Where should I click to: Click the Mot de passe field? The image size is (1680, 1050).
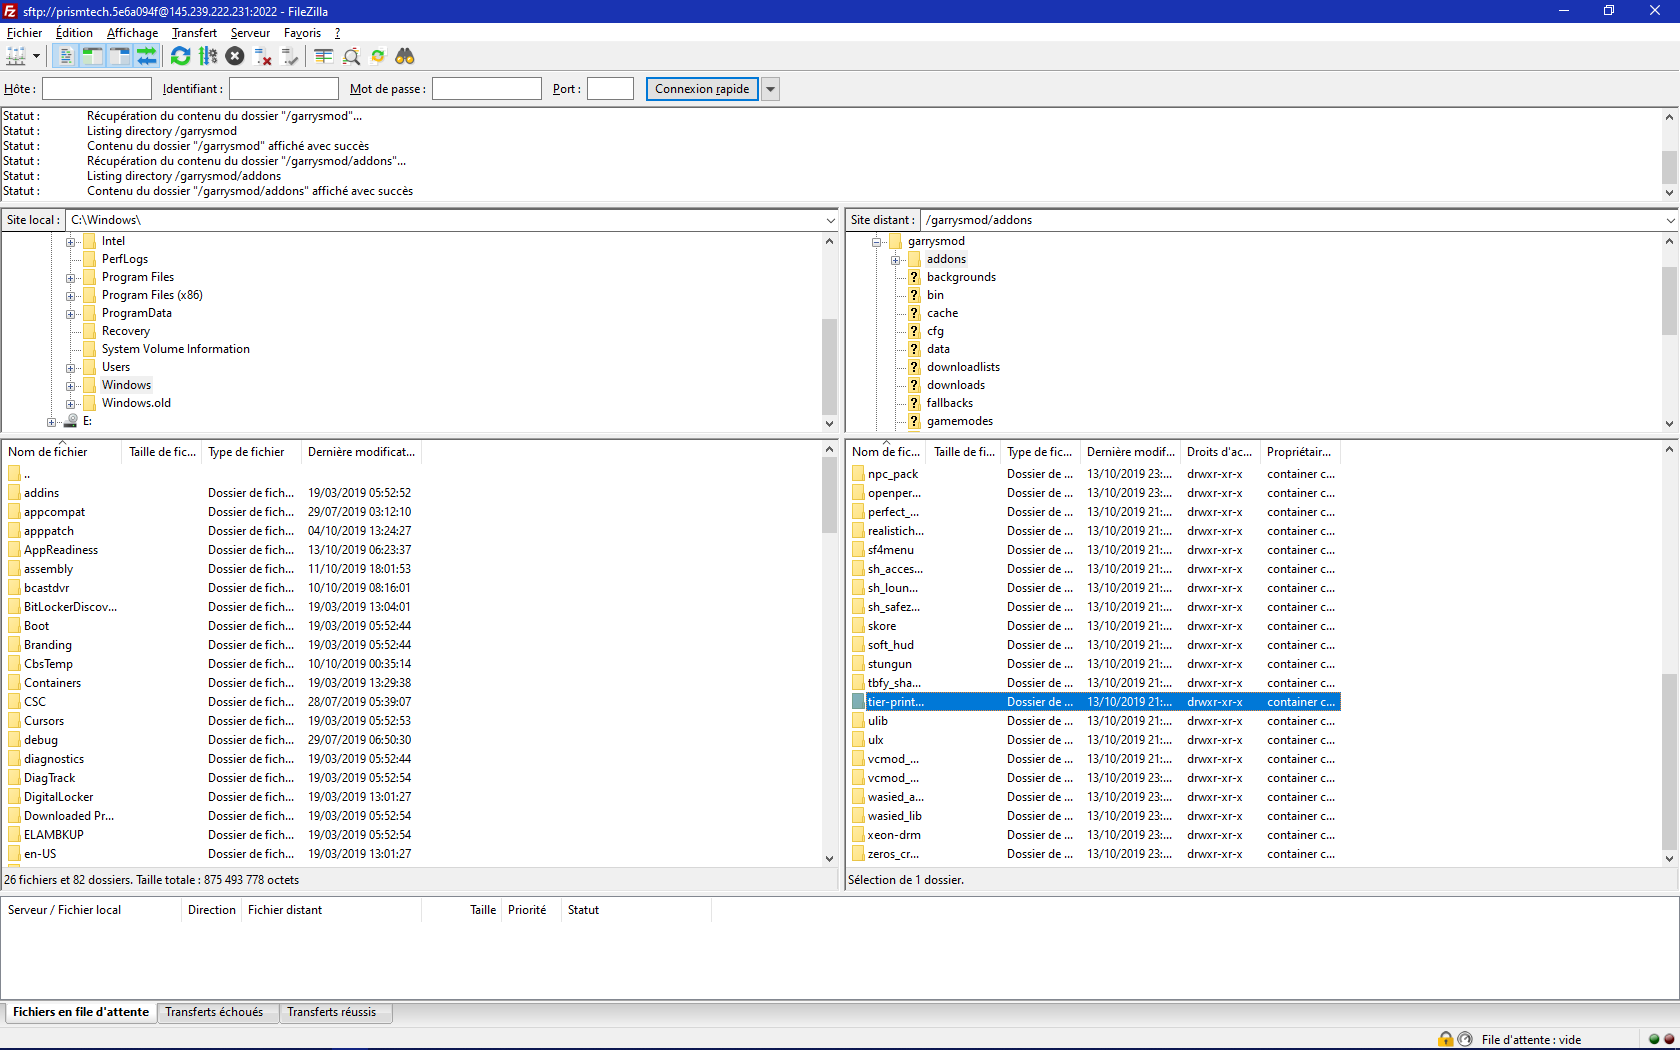487,89
